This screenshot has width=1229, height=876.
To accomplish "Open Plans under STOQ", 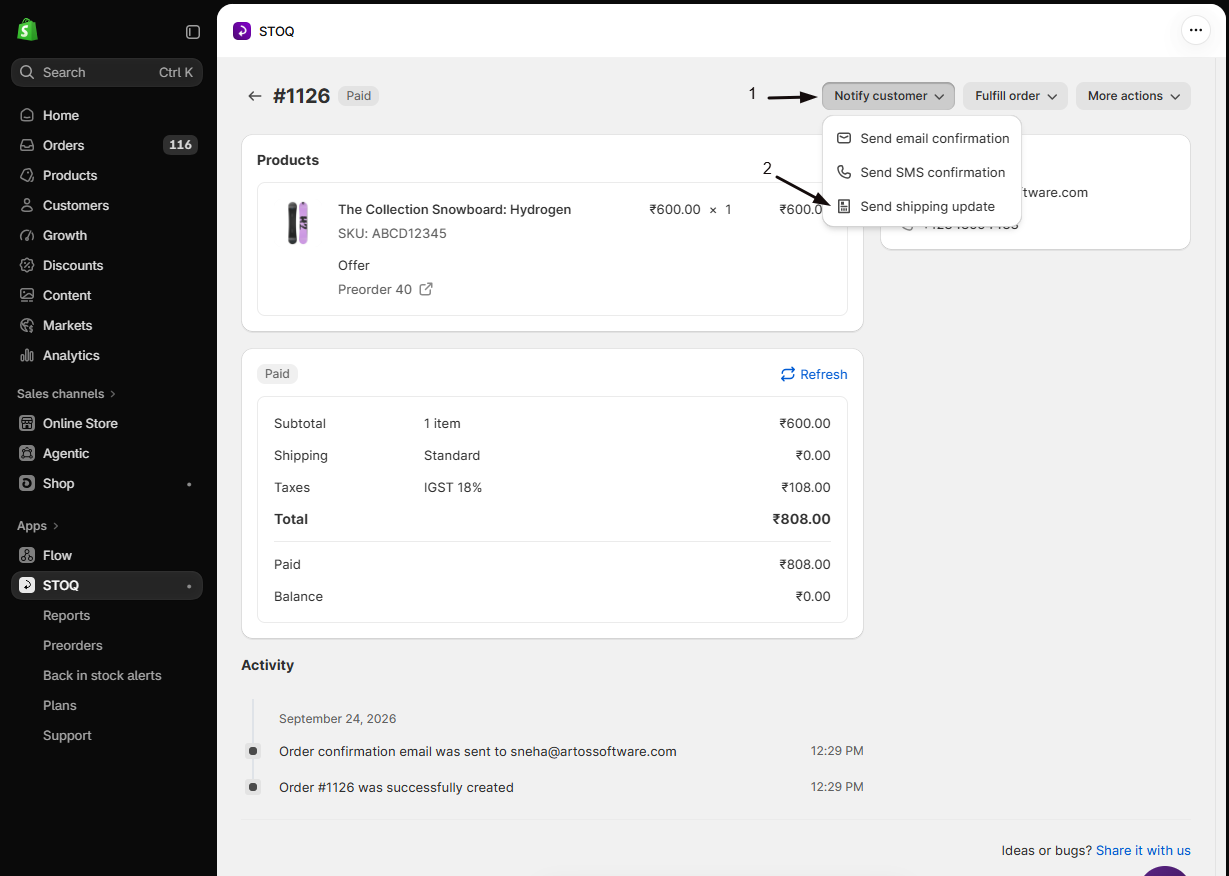I will (59, 705).
